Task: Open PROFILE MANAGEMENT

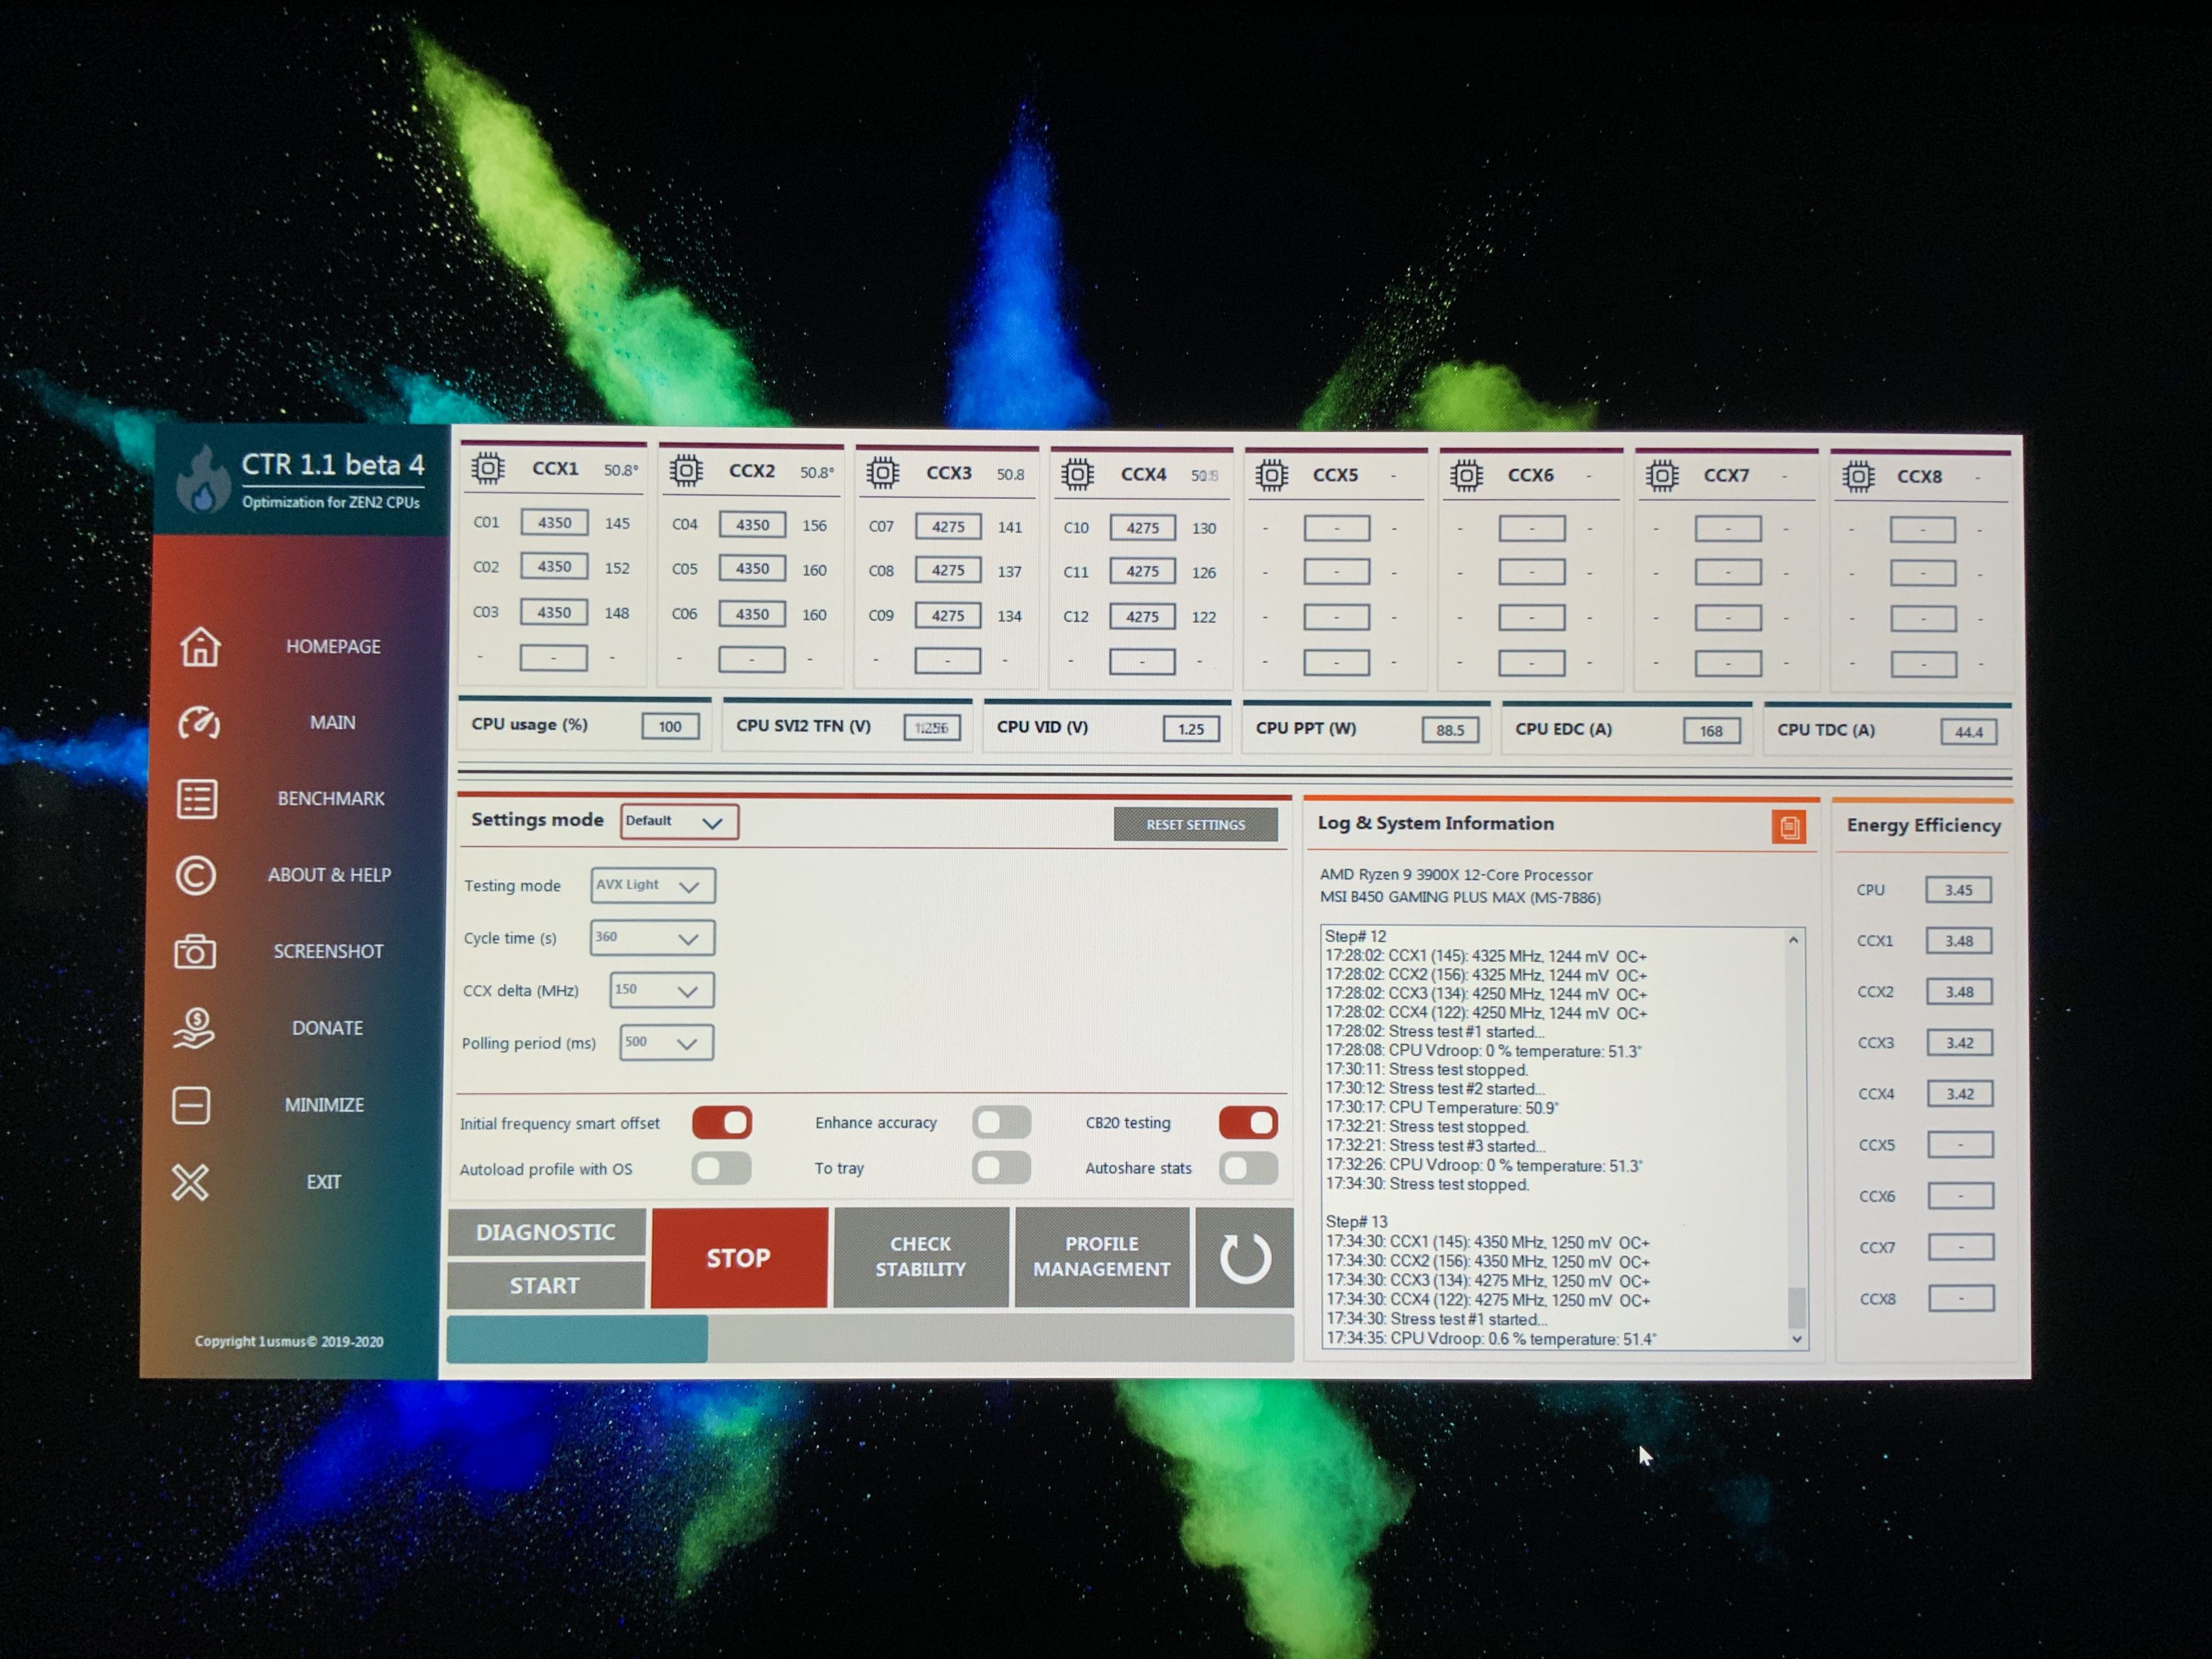Action: 1102,1257
